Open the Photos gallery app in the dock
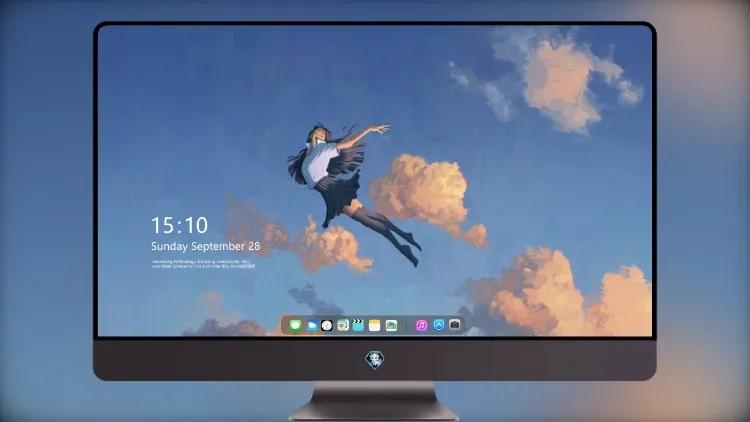The image size is (750, 422). 391,325
